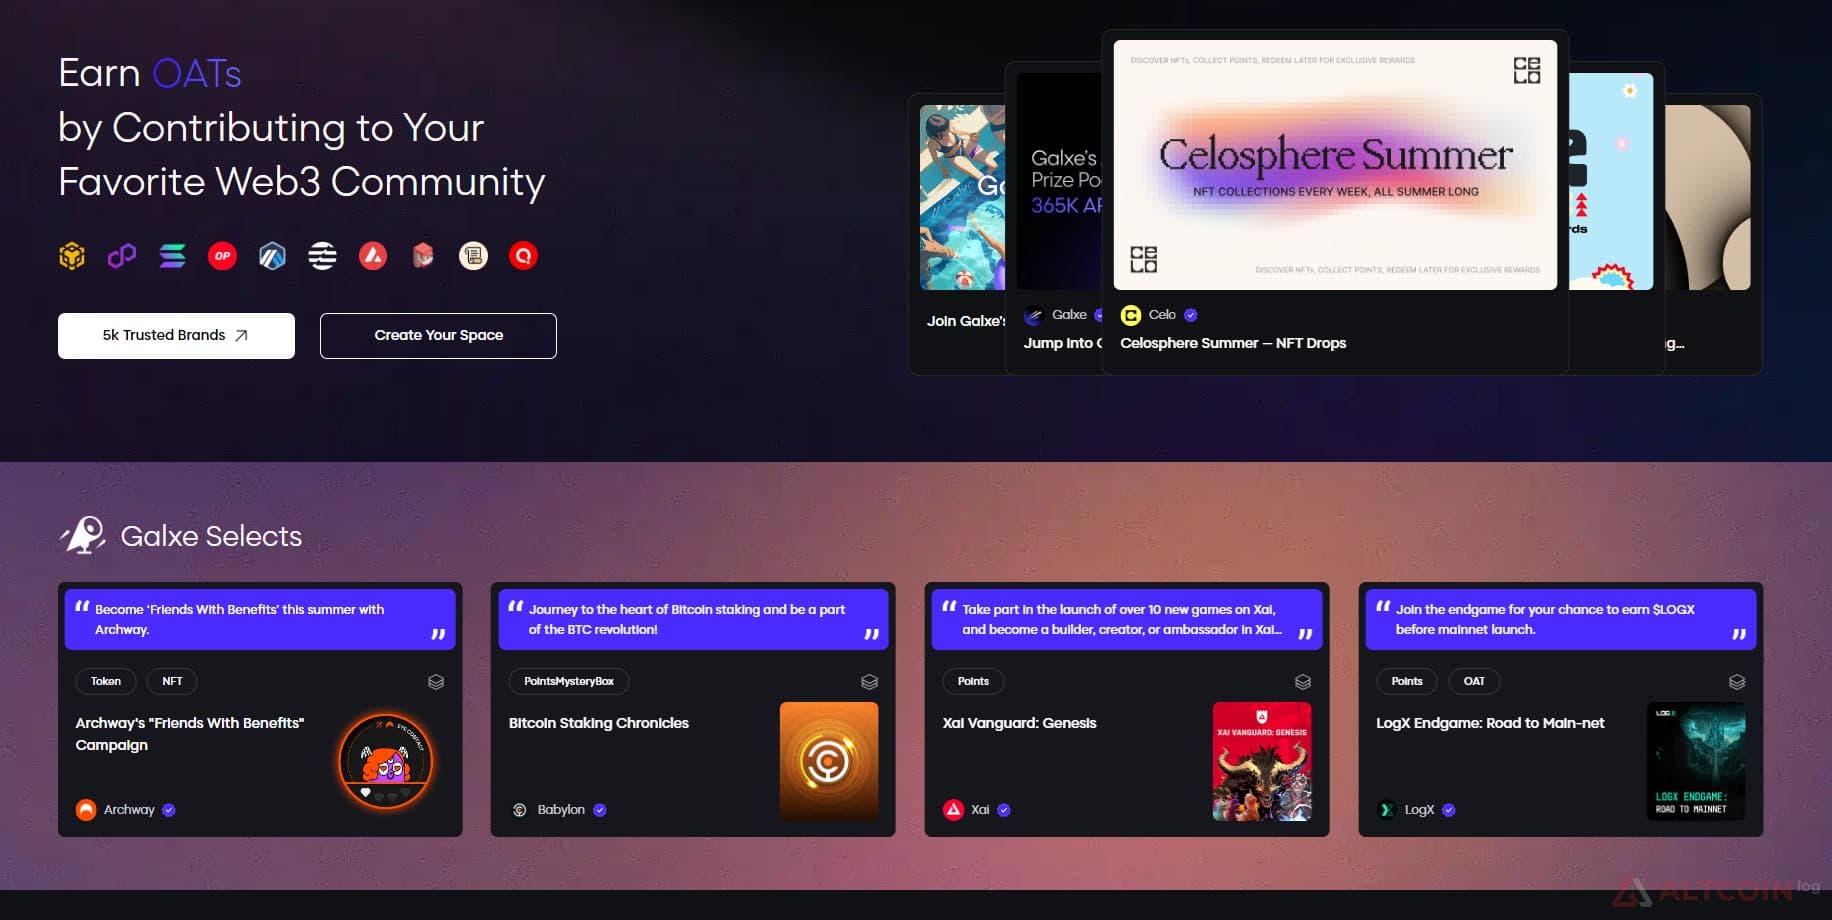This screenshot has height=920, width=1832.
Task: Click the stack icon on Xai Vanguard card
Action: (1303, 682)
